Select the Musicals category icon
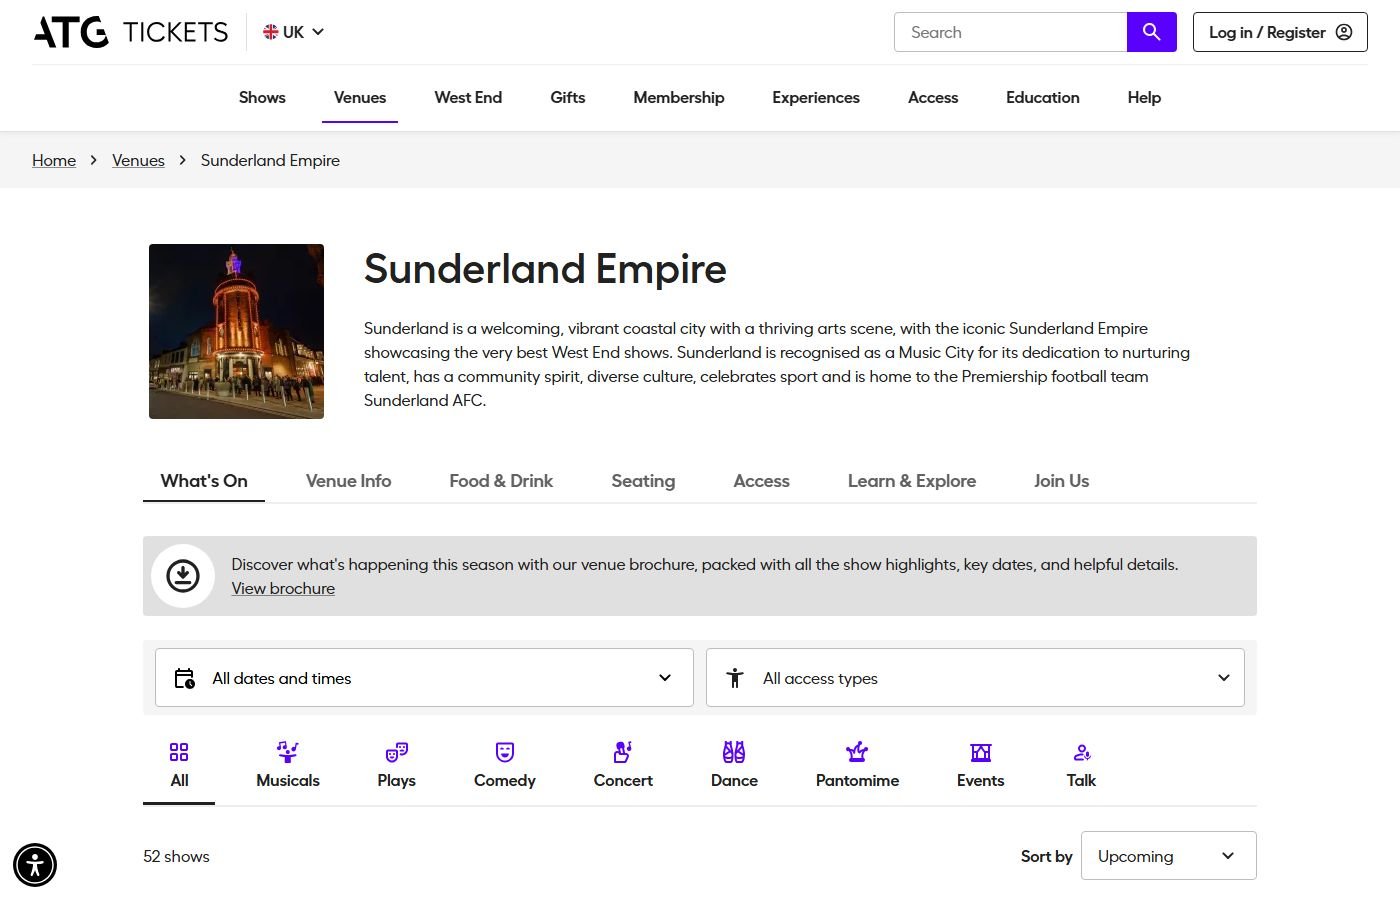 288,752
